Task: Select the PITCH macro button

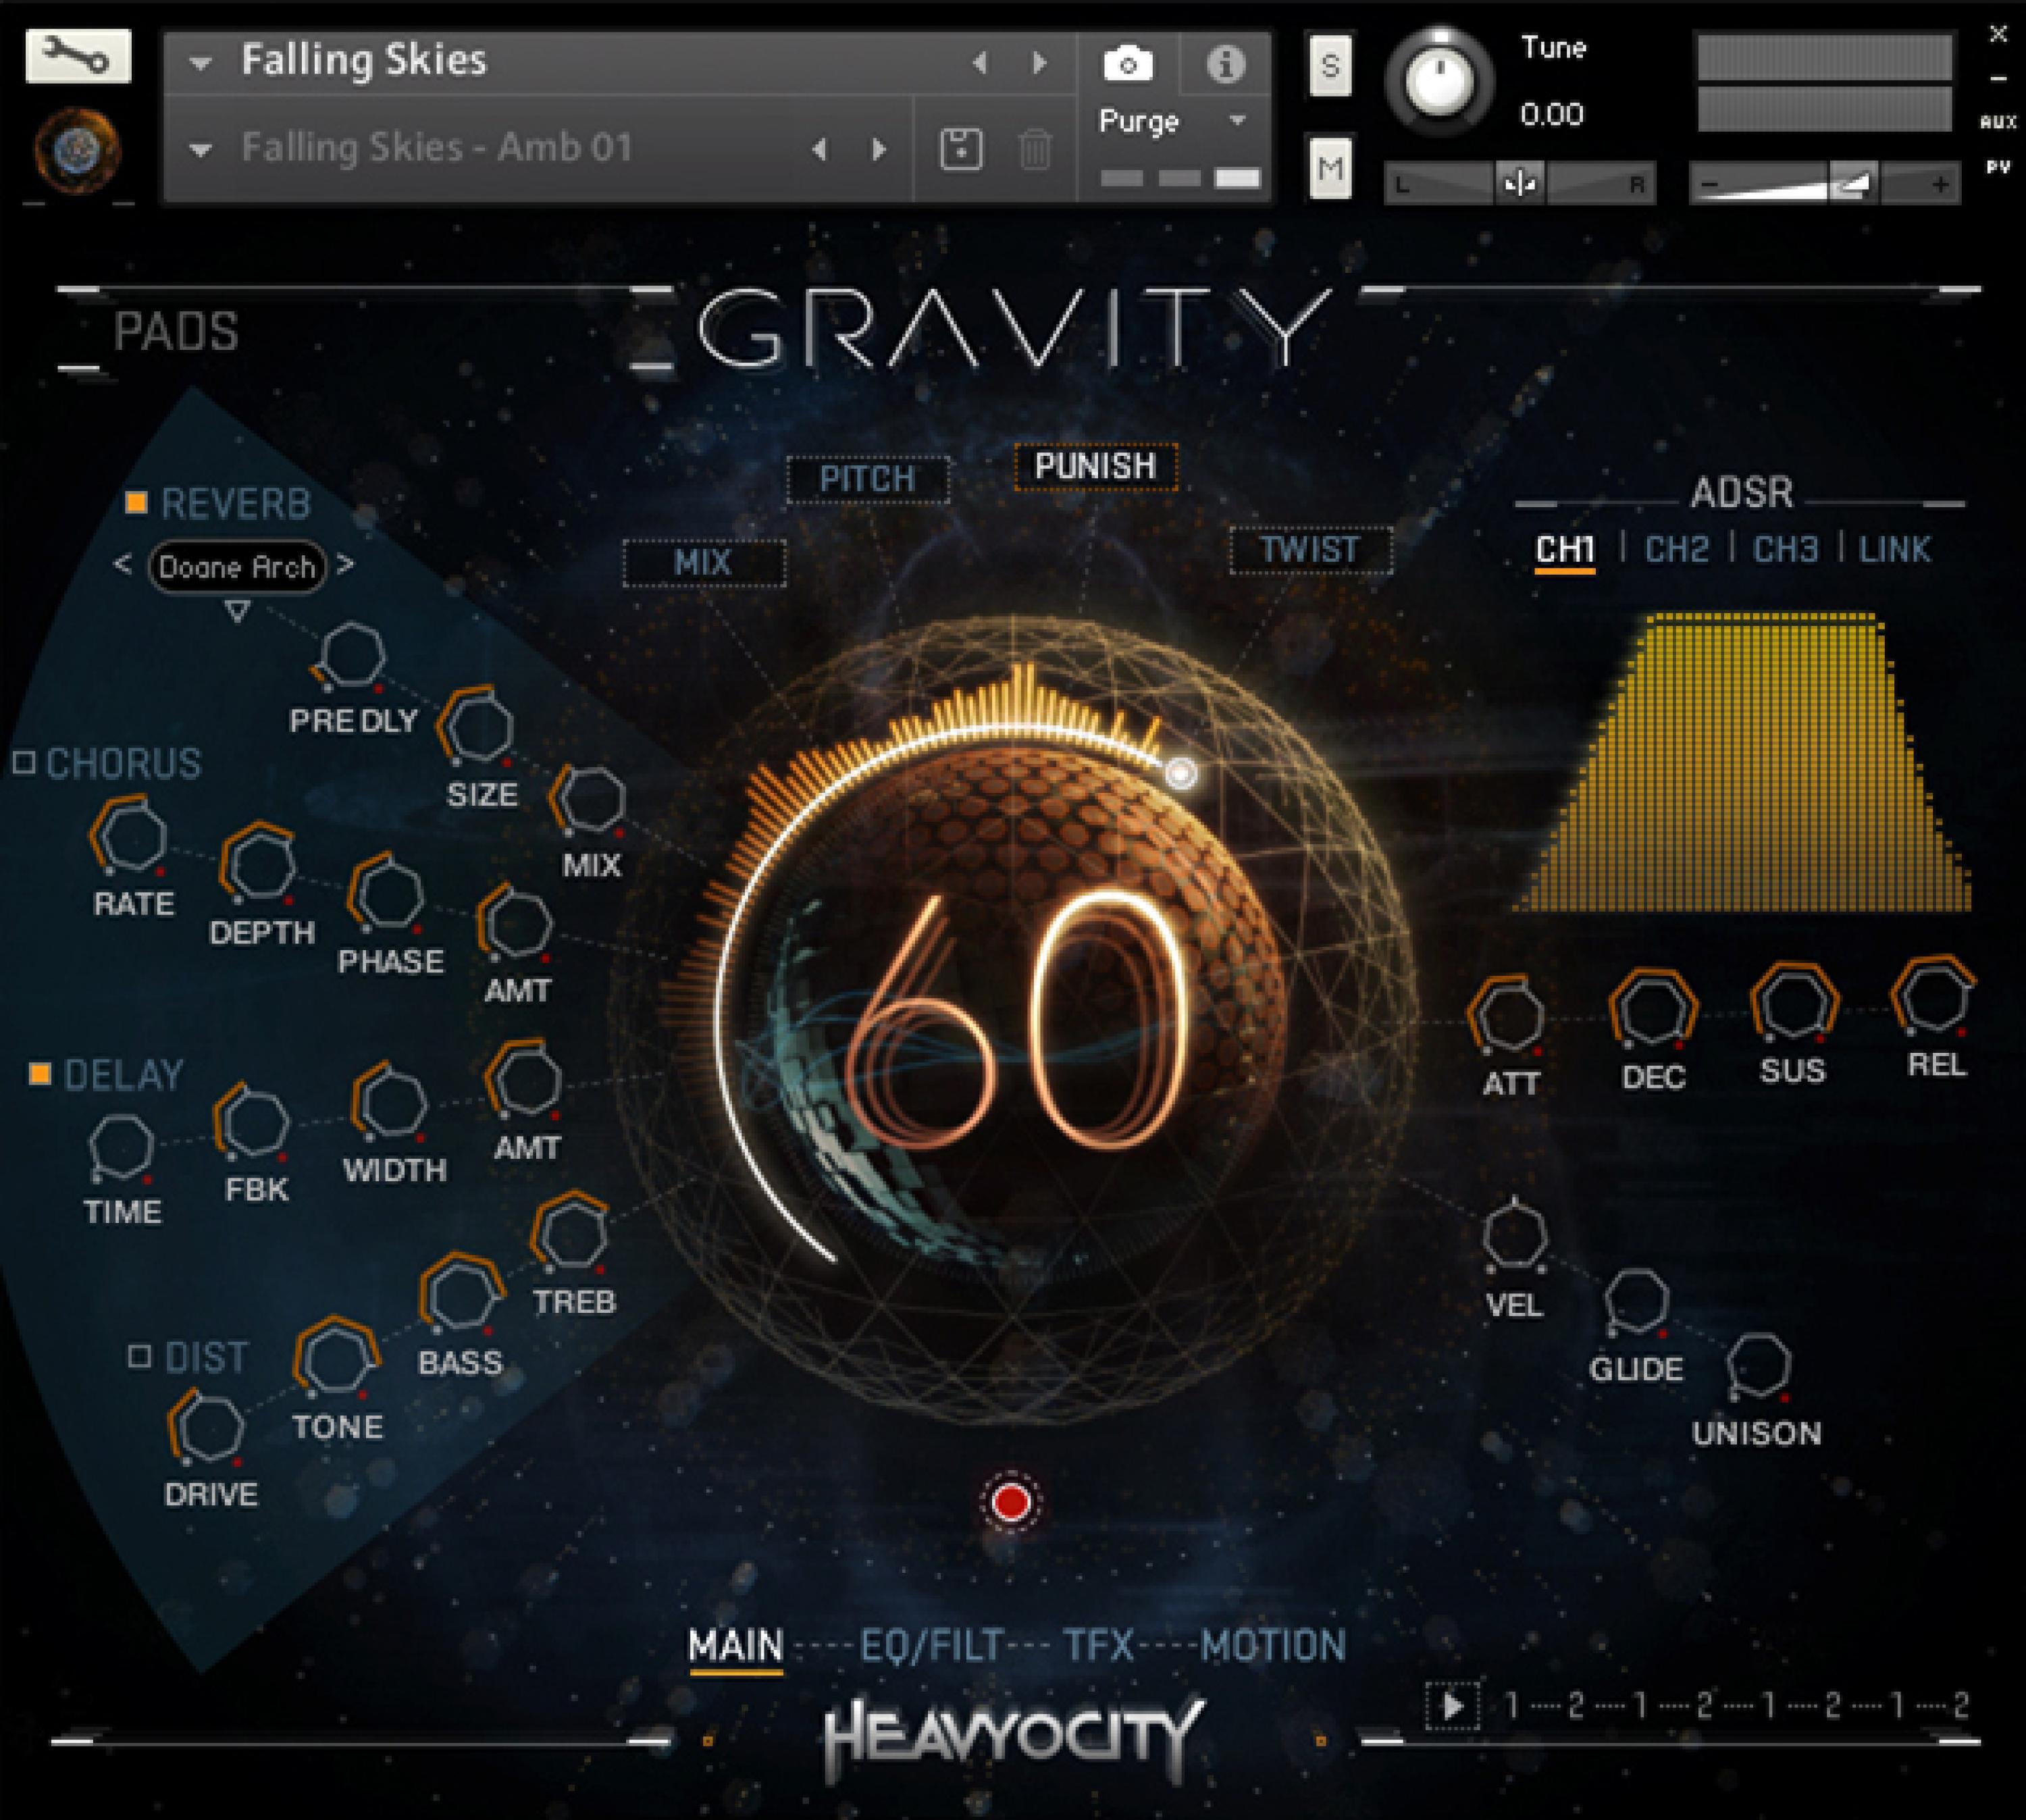Action: [x=869, y=478]
